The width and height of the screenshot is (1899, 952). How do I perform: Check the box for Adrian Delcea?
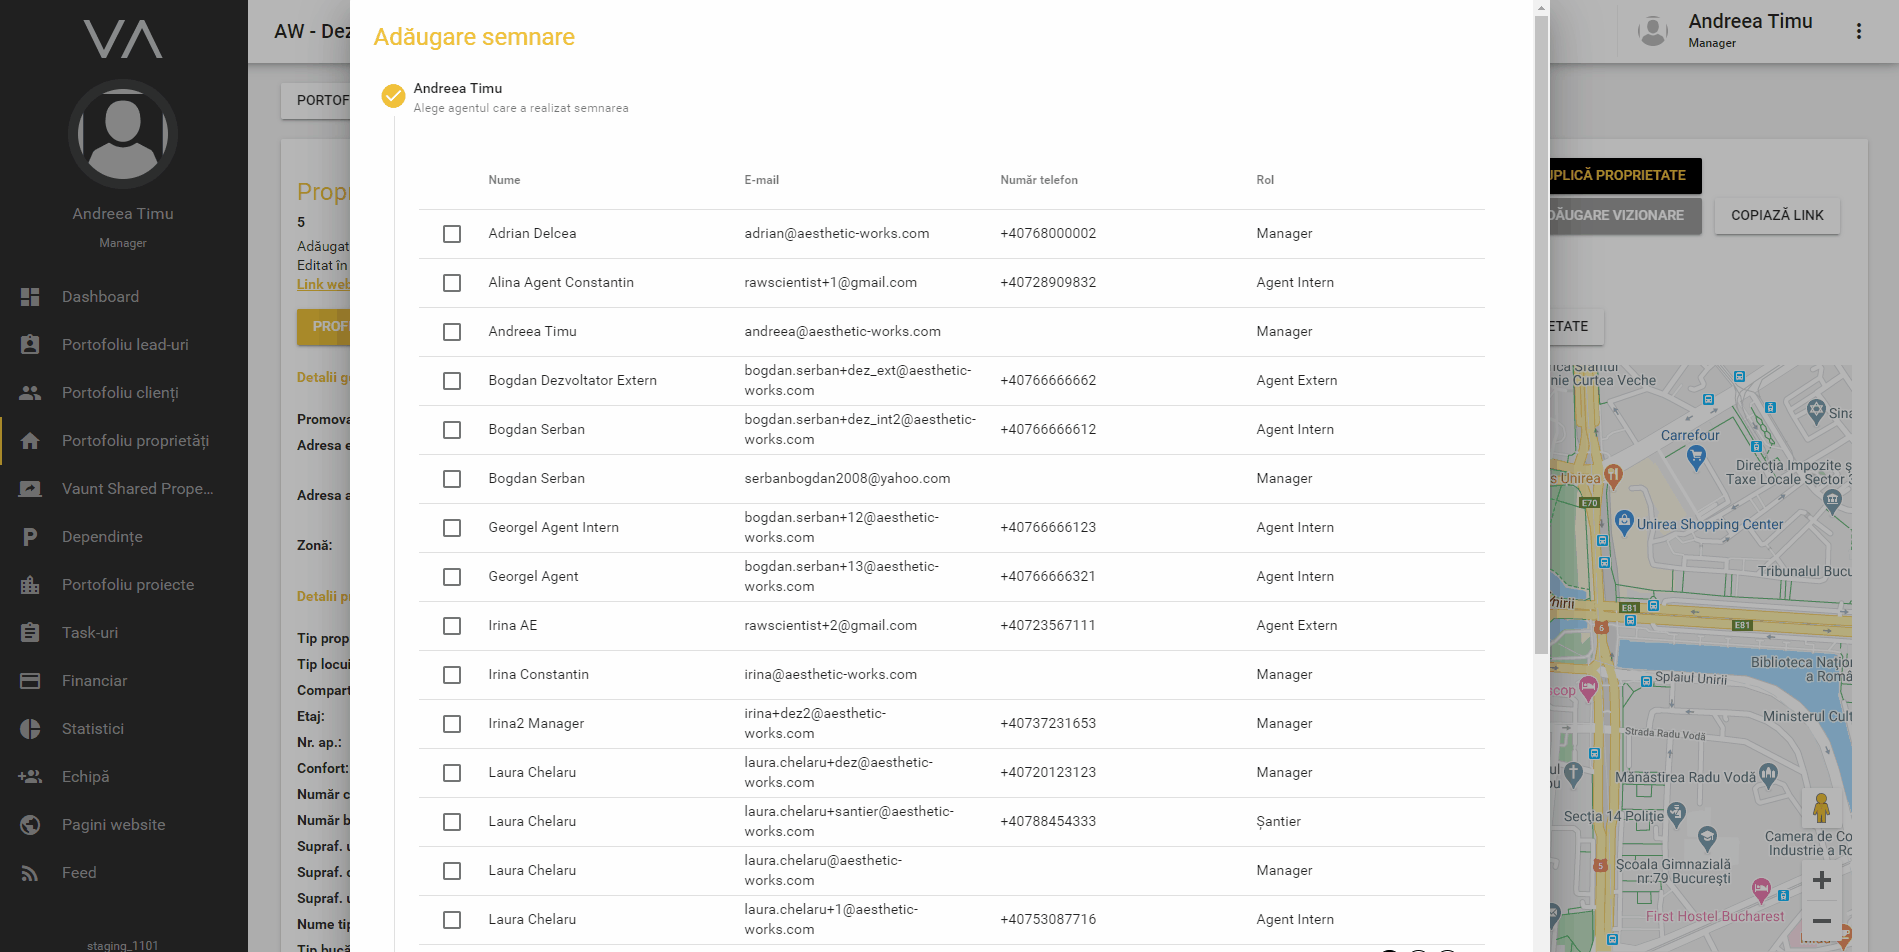[x=452, y=234]
